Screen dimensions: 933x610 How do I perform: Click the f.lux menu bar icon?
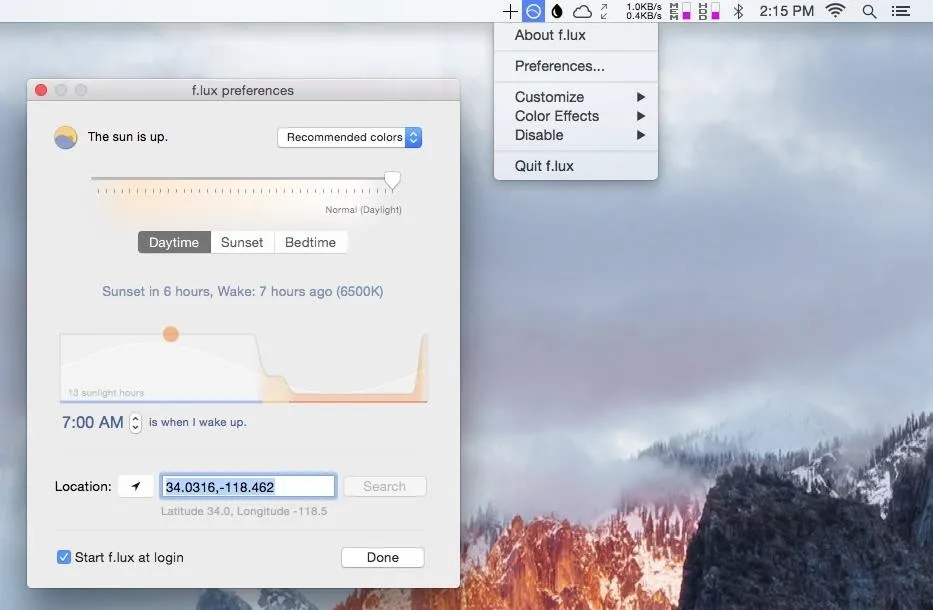coord(533,11)
